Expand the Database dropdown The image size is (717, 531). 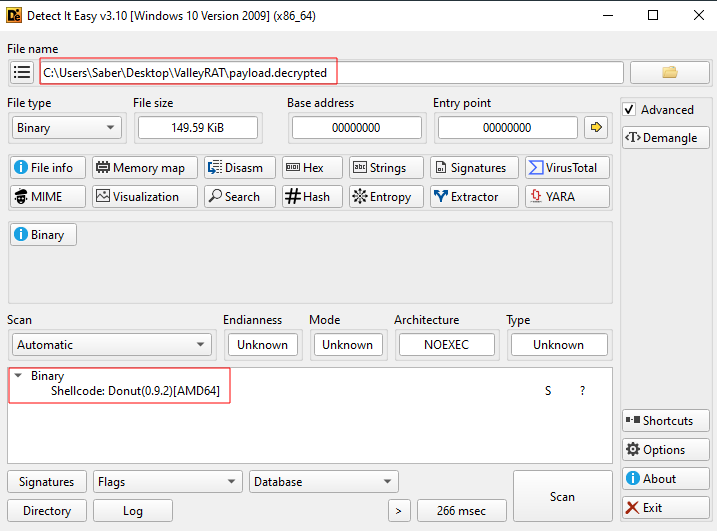(324, 482)
